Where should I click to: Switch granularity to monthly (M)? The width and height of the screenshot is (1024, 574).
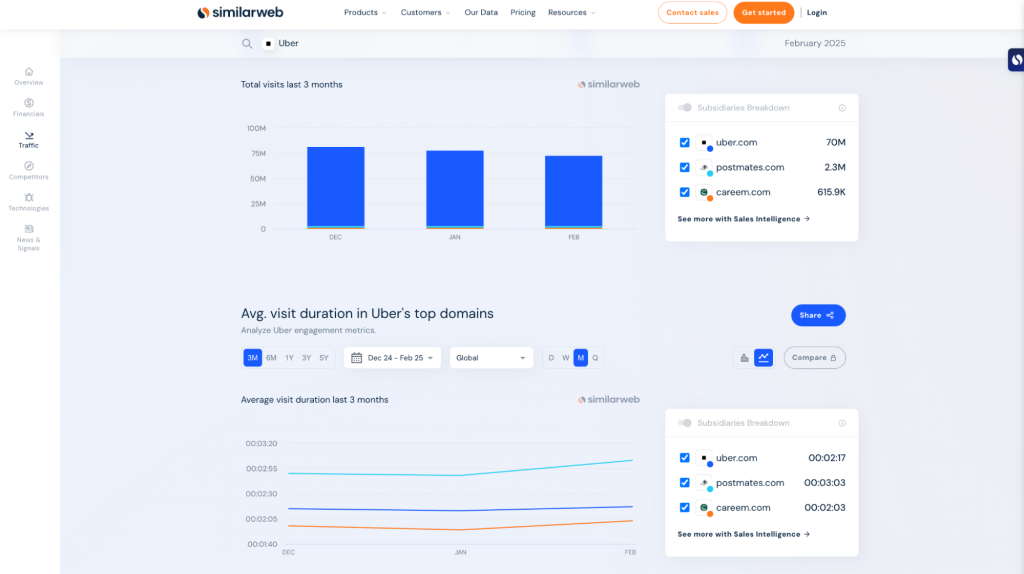tap(581, 358)
